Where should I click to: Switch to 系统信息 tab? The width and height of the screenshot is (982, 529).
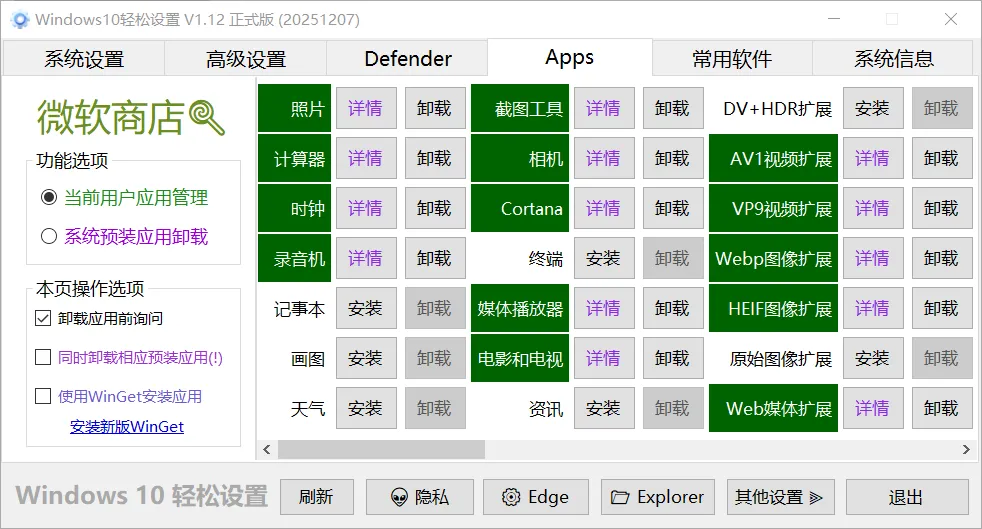(x=894, y=59)
